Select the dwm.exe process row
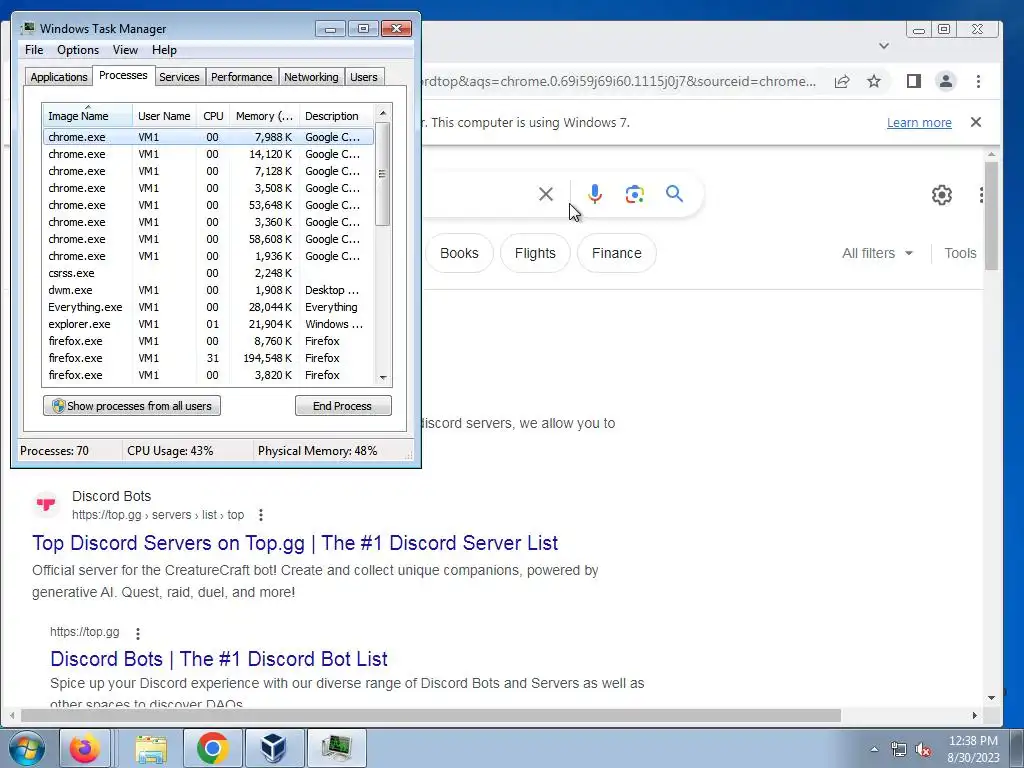1024x768 pixels. (x=208, y=290)
